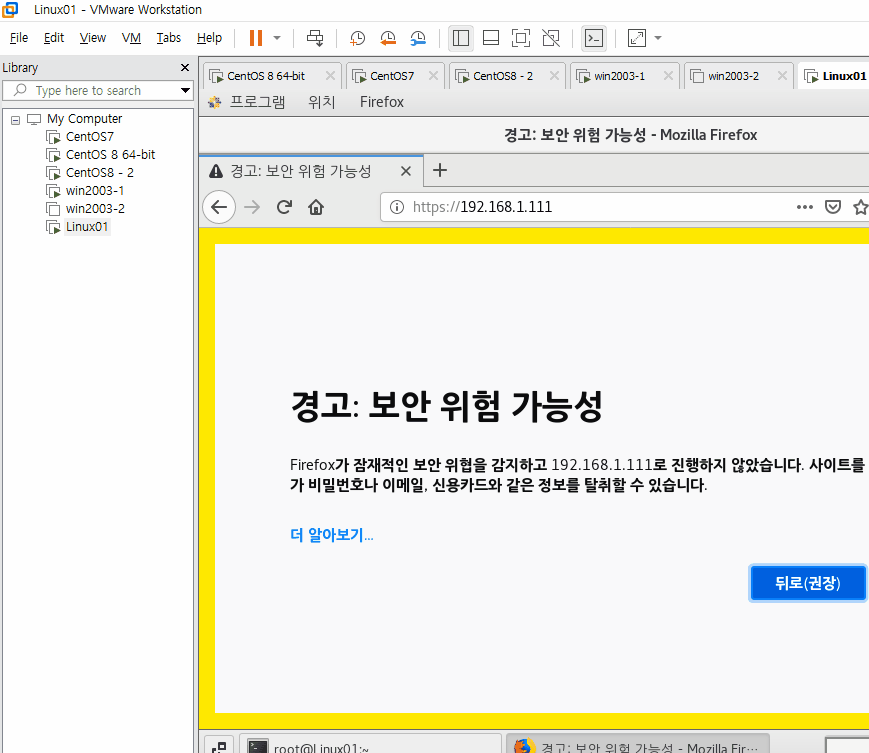Viewport: 869px width, 753px height.
Task: Open the page actions three-dot menu
Action: [x=805, y=207]
